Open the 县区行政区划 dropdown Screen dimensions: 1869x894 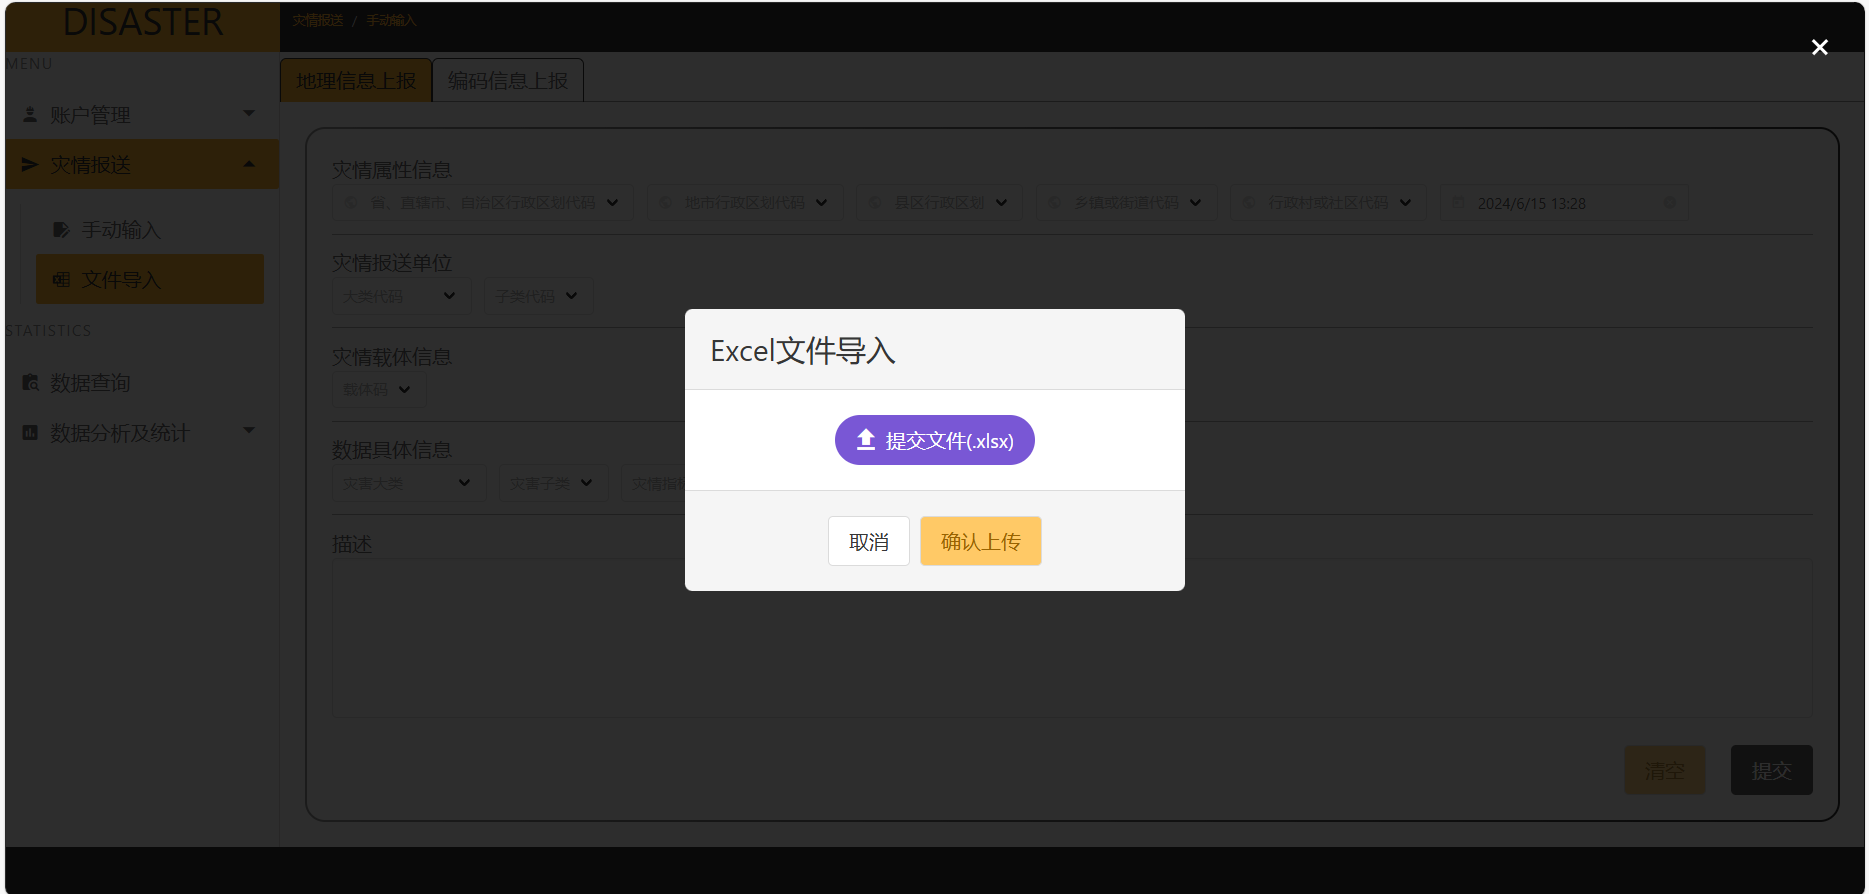[x=939, y=202]
